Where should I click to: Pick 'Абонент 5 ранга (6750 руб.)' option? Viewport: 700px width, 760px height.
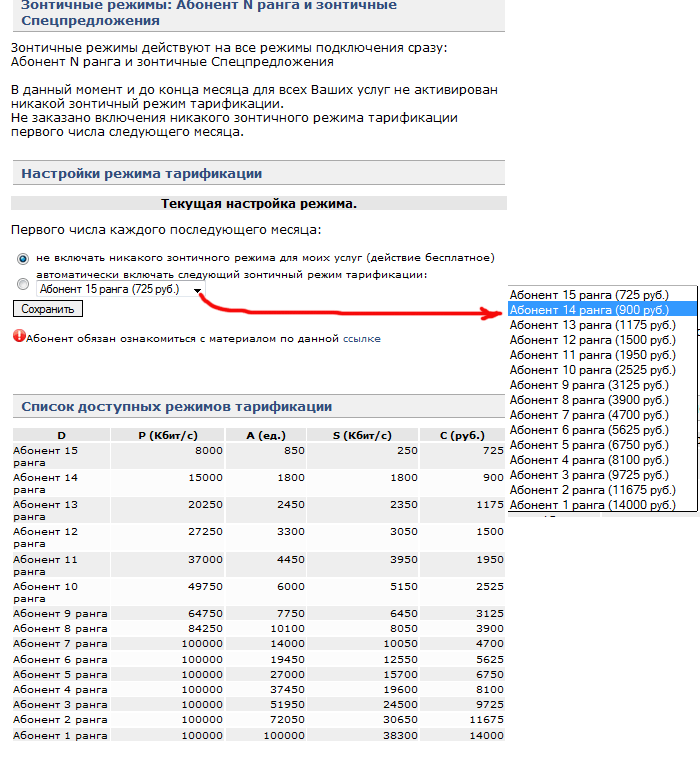click(603, 445)
